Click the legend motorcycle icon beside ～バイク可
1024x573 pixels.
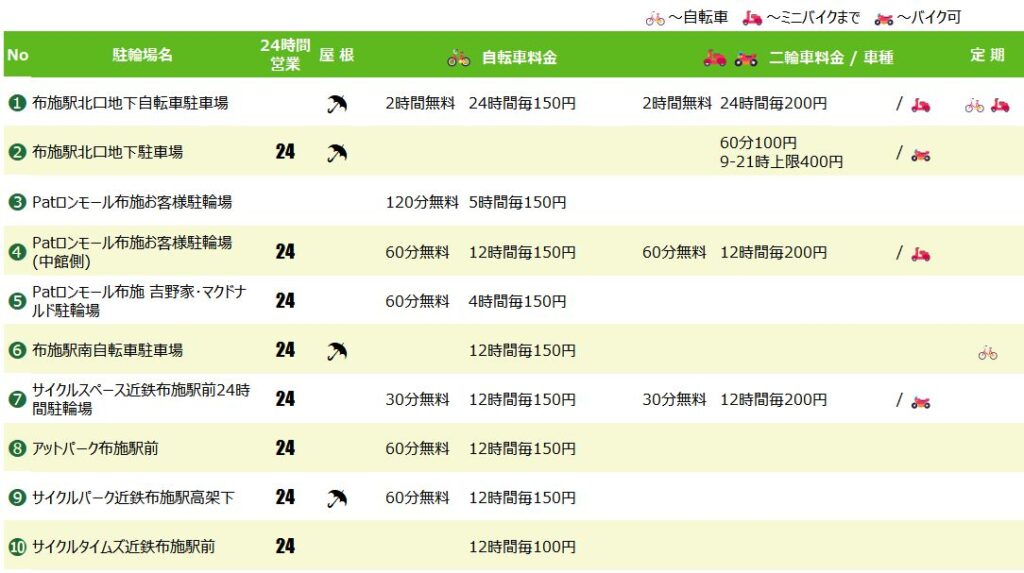[884, 20]
